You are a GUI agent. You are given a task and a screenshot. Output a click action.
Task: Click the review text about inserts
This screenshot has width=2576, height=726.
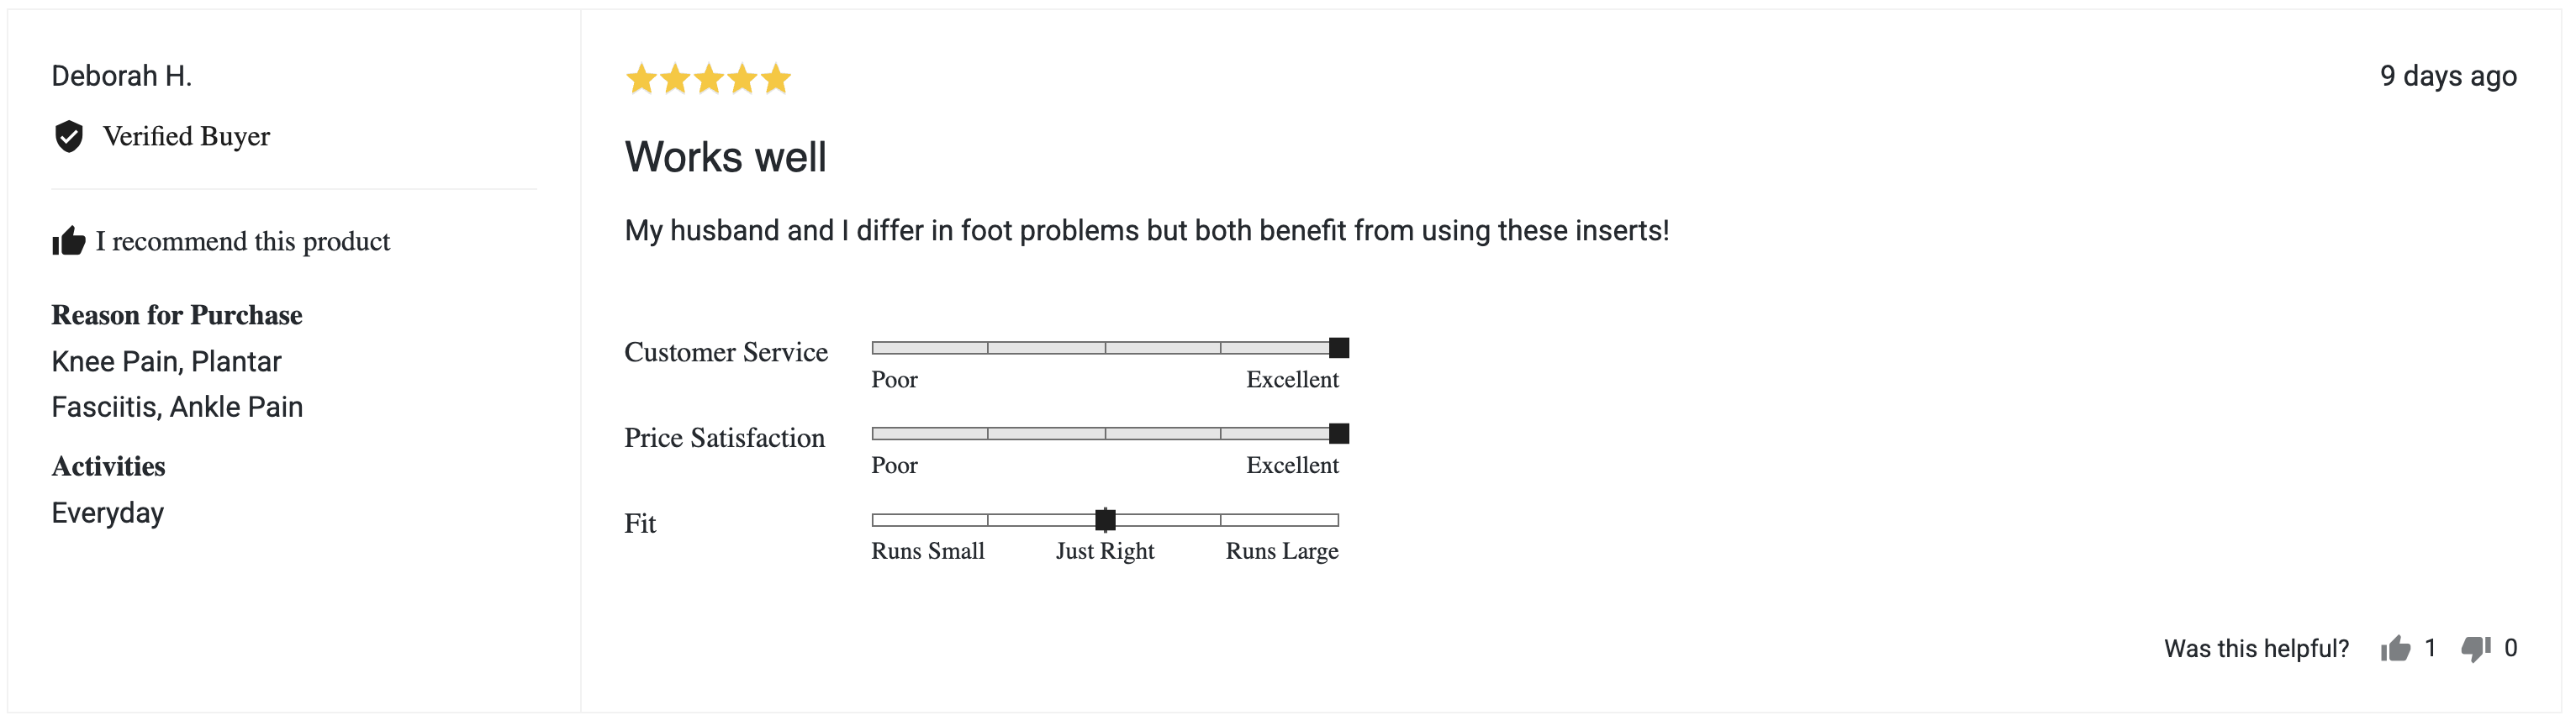pos(1147,231)
